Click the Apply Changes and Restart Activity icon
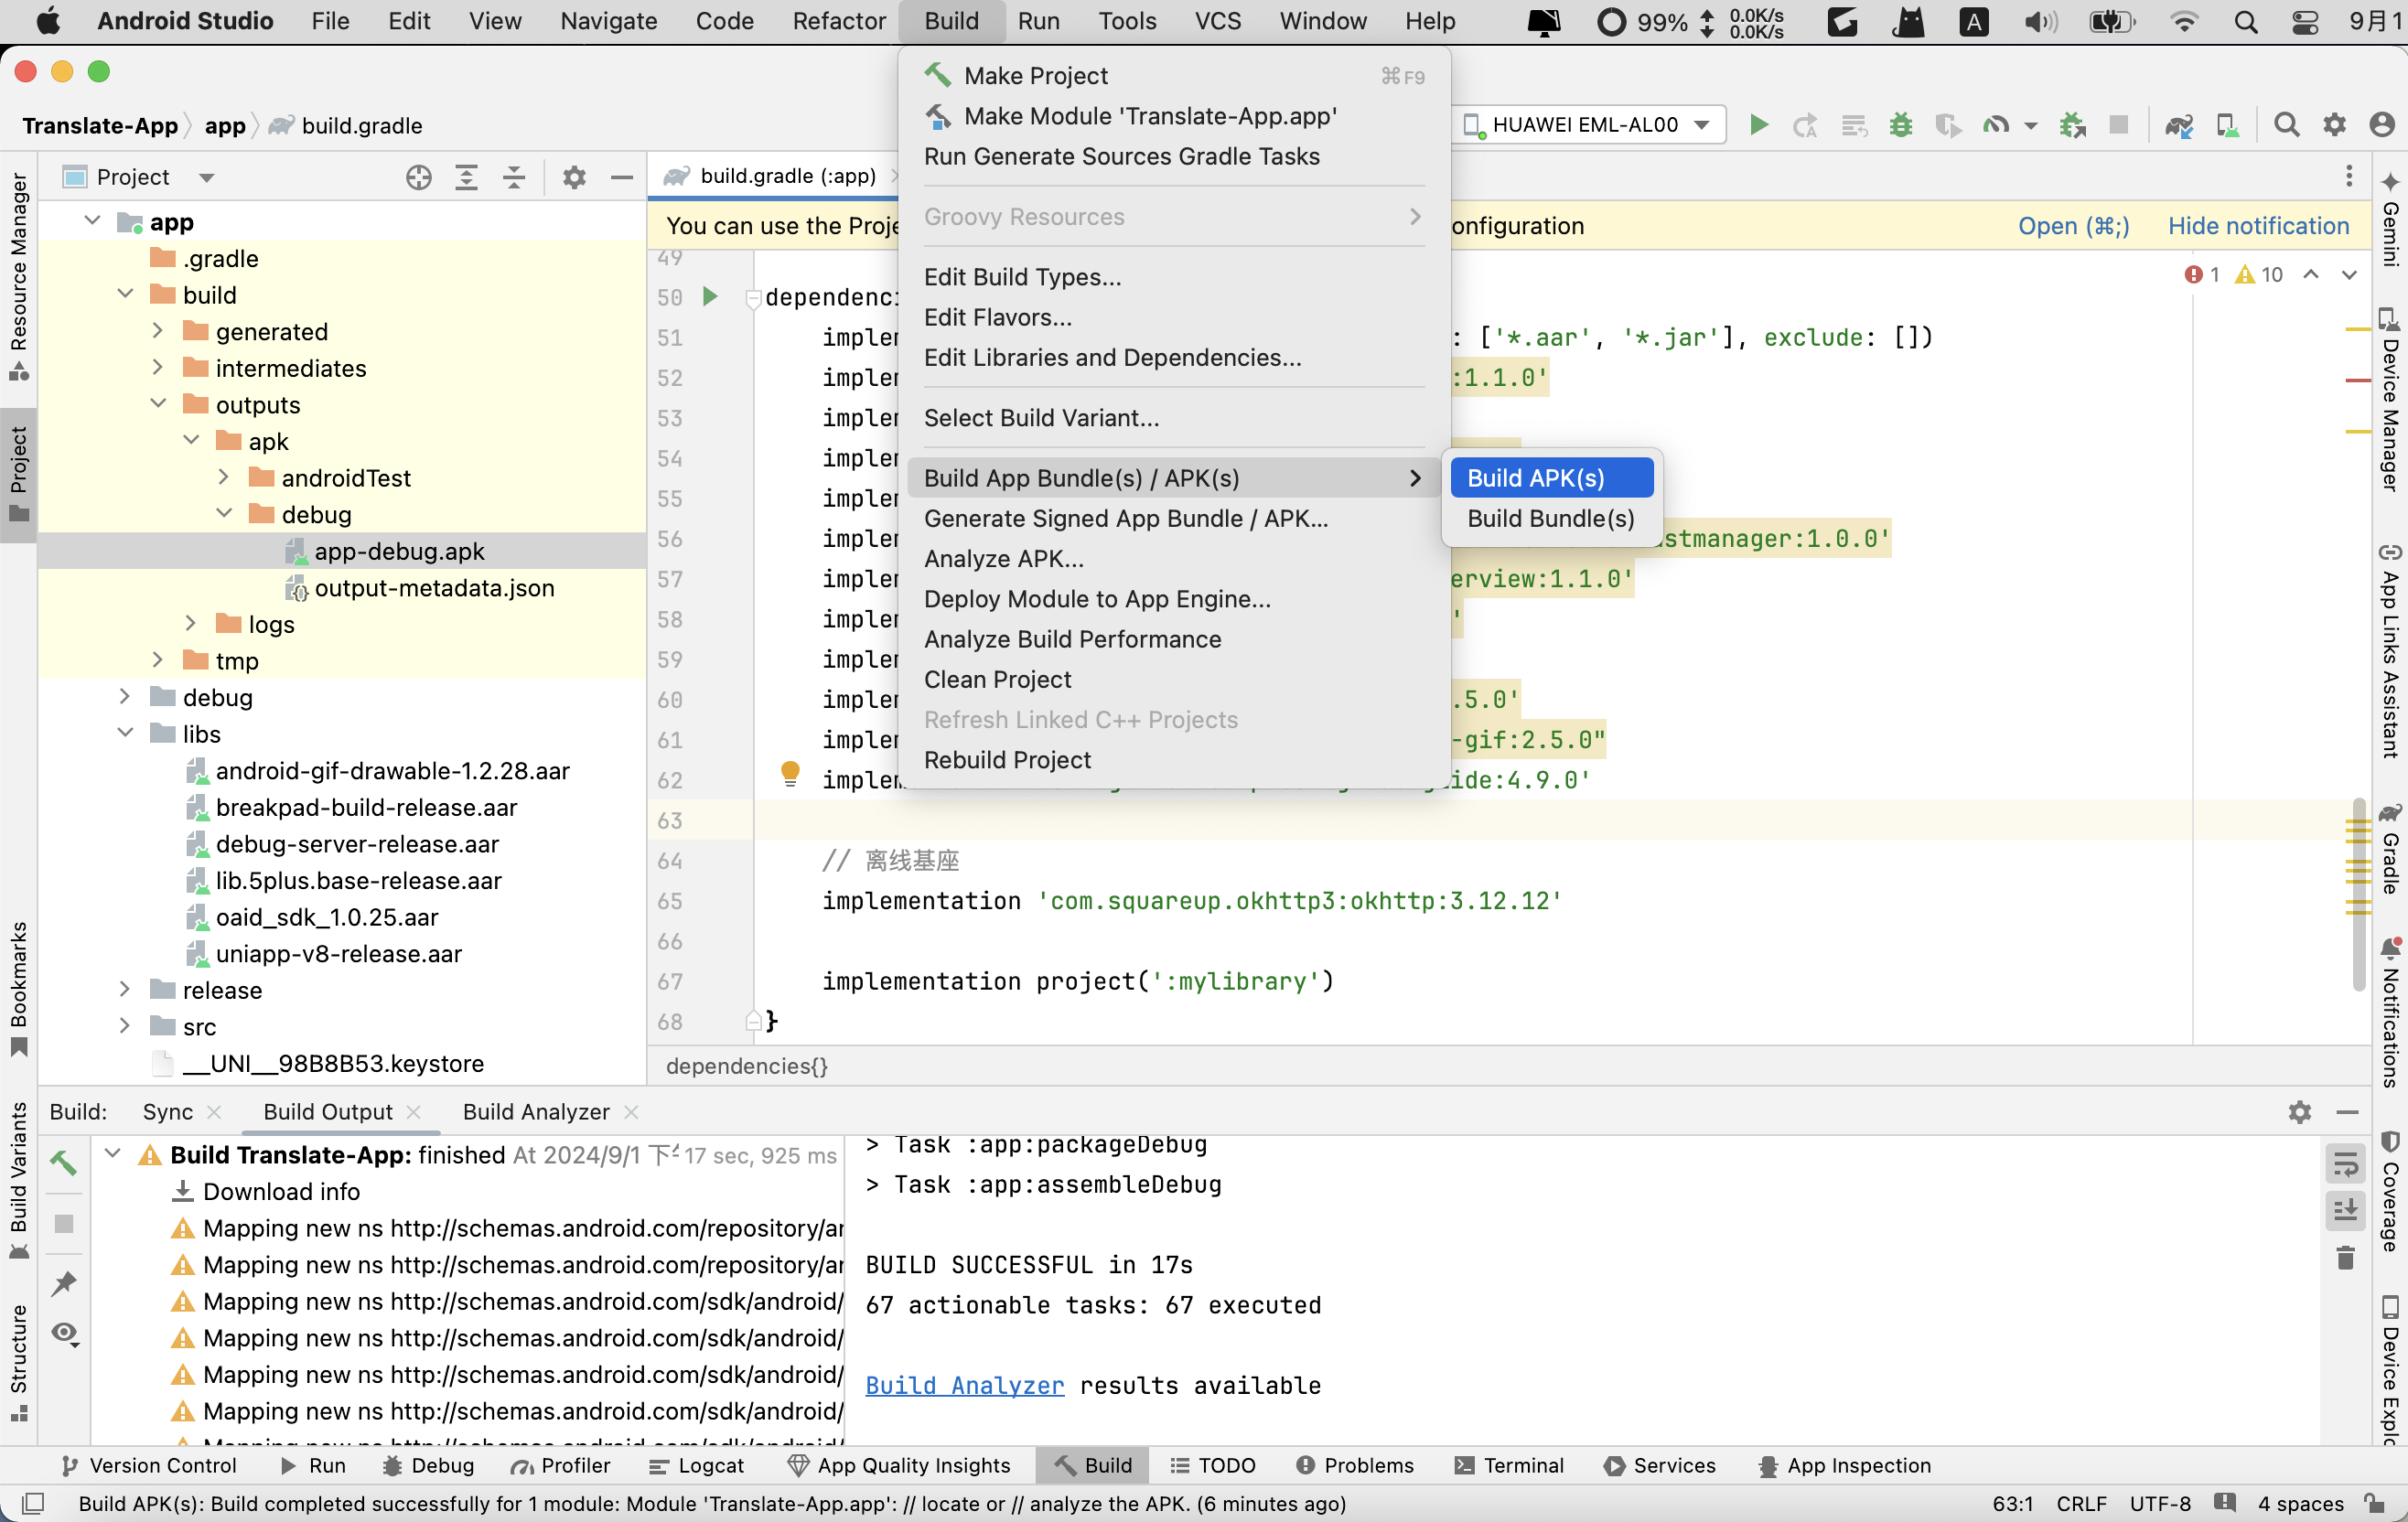This screenshot has width=2408, height=1522. [x=1805, y=125]
